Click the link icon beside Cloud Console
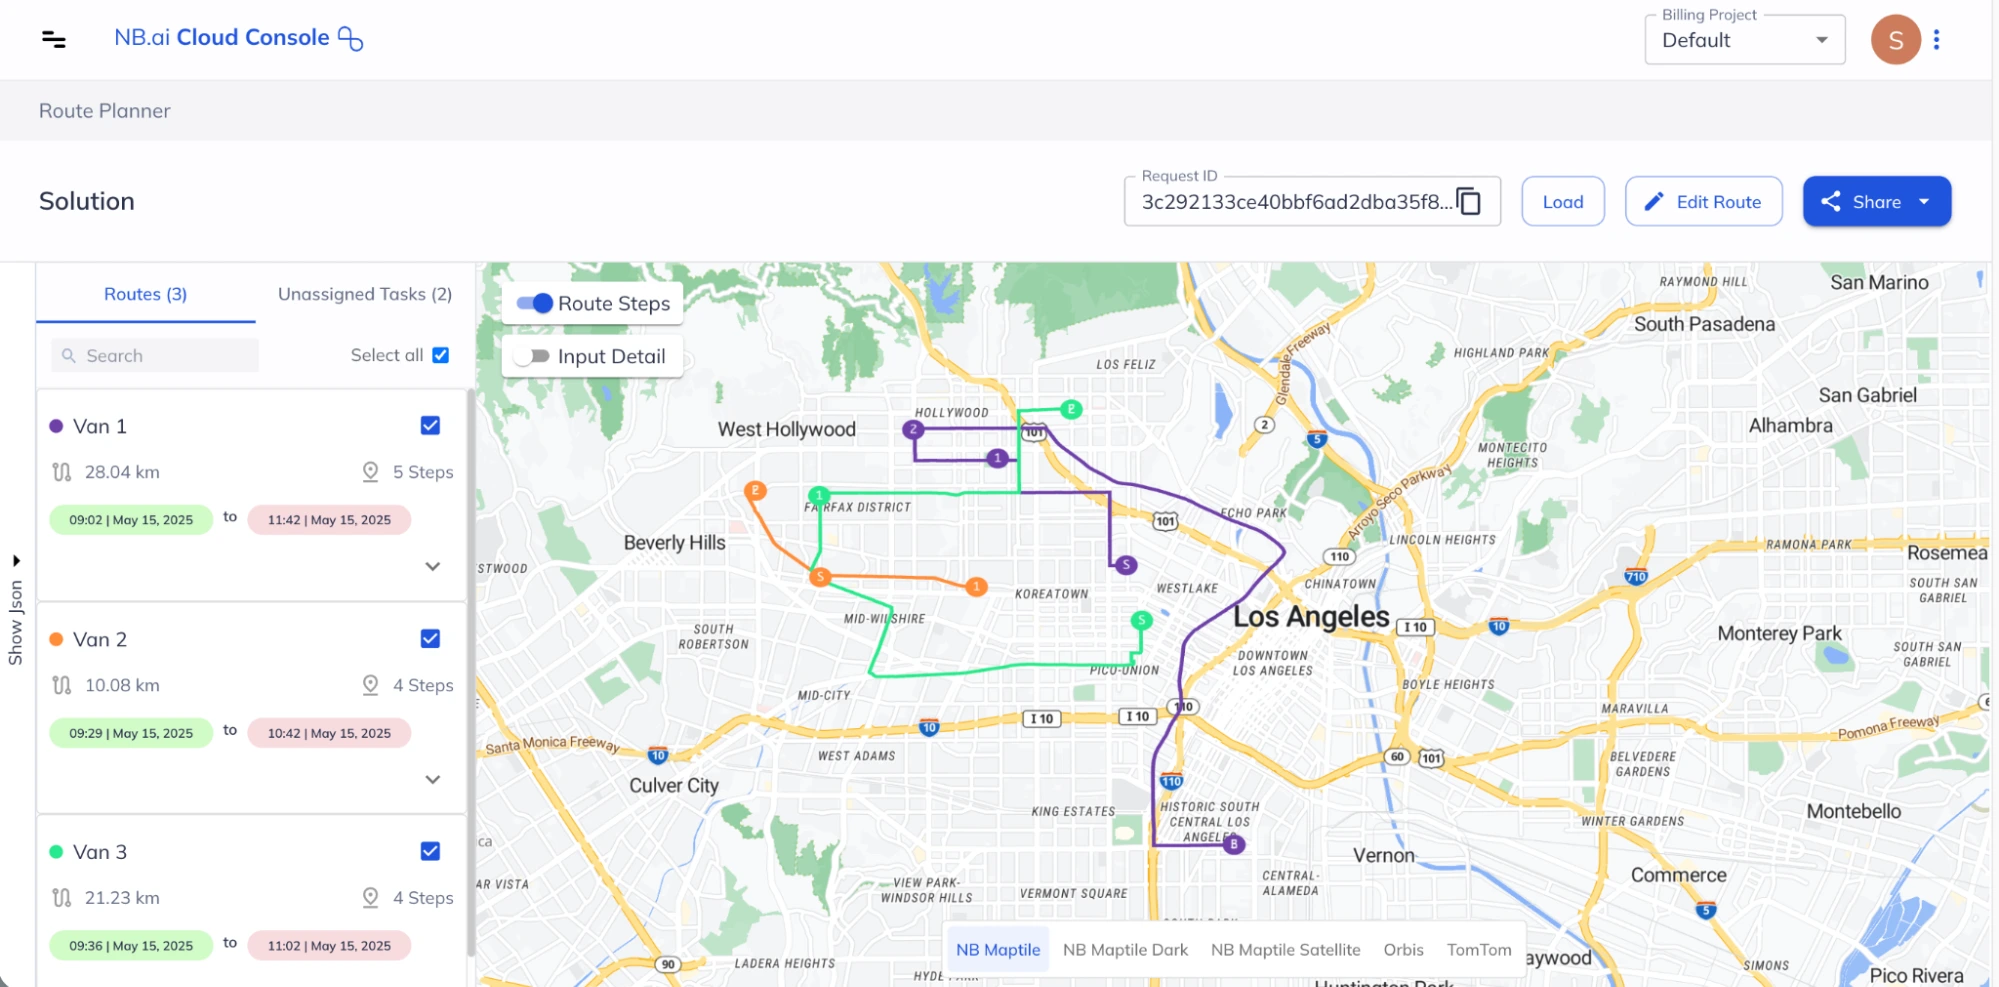Viewport: 1999px width, 987px height. (350, 38)
